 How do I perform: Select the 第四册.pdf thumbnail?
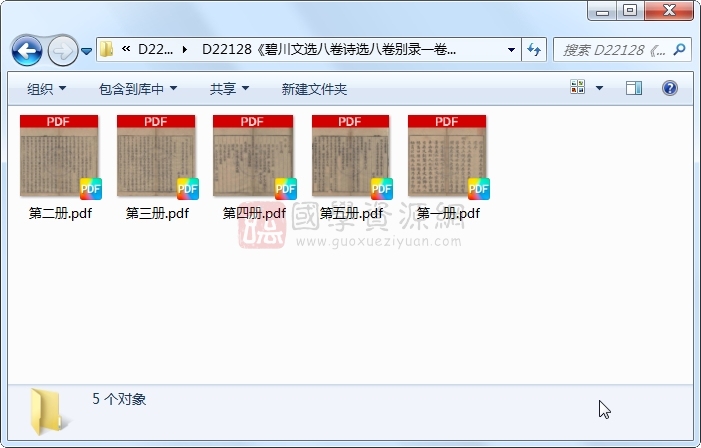pyautogui.click(x=253, y=156)
